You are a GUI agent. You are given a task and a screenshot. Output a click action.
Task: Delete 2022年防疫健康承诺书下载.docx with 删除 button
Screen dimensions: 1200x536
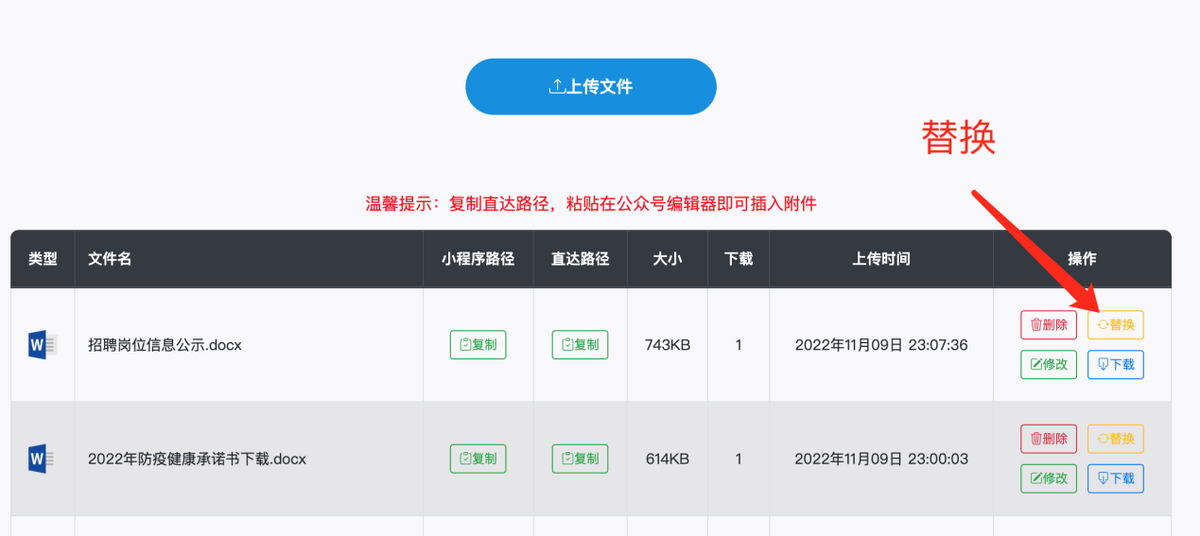point(1048,439)
